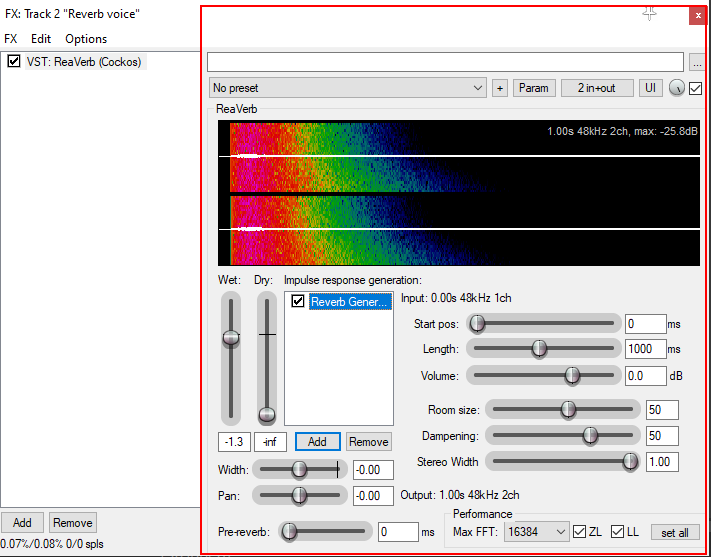
Task: Click the Param button
Action: point(534,88)
